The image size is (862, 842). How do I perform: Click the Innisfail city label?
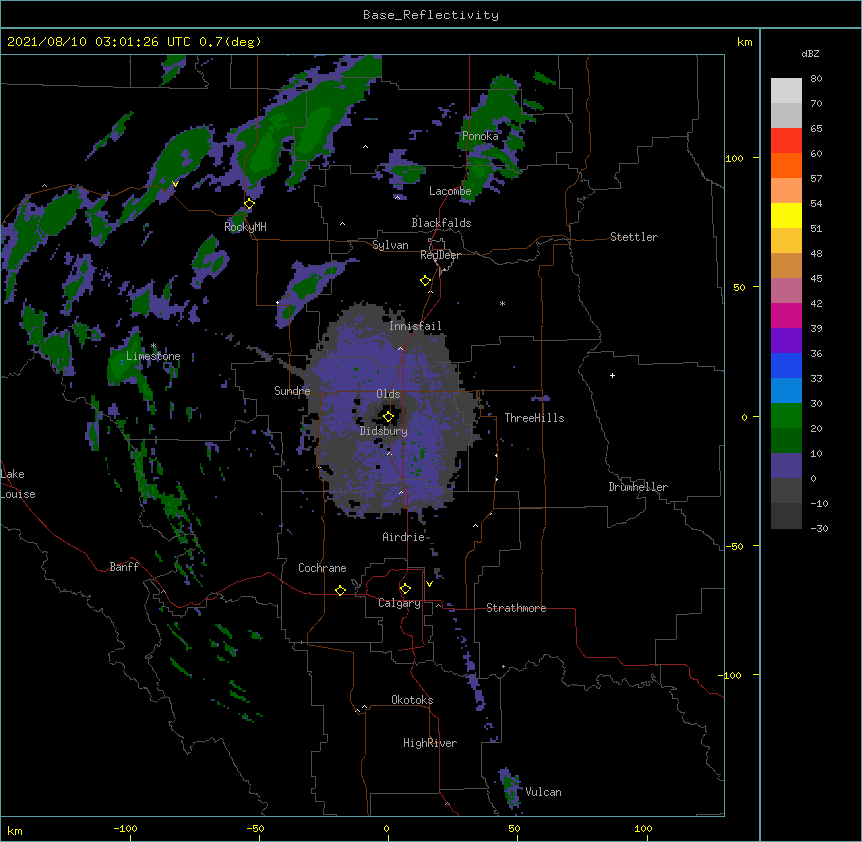(x=415, y=326)
